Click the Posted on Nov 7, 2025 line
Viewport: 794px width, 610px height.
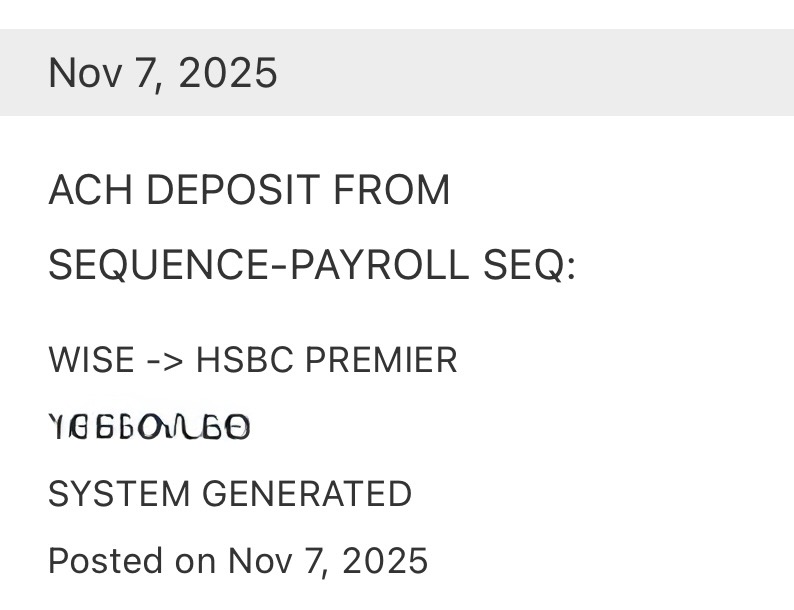(238, 560)
